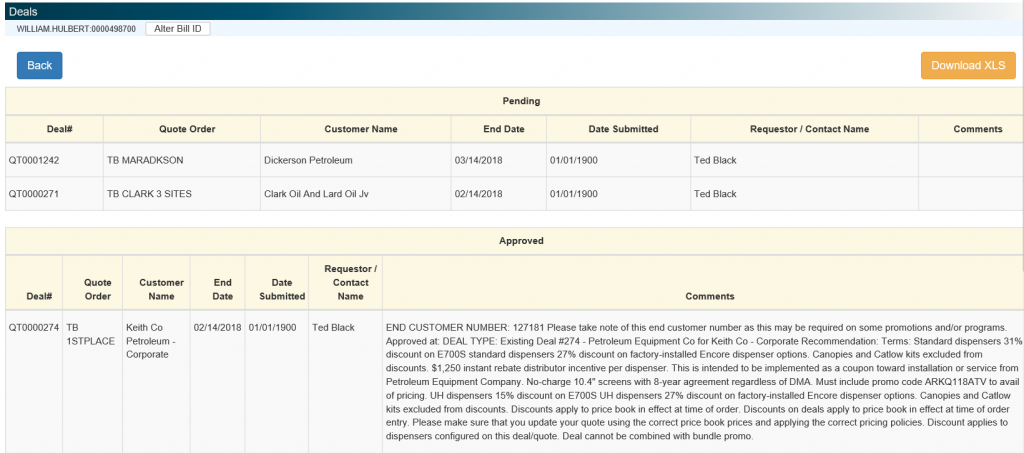Select the Dickerson Petroleum customer name
1024x453 pixels.
point(309,160)
